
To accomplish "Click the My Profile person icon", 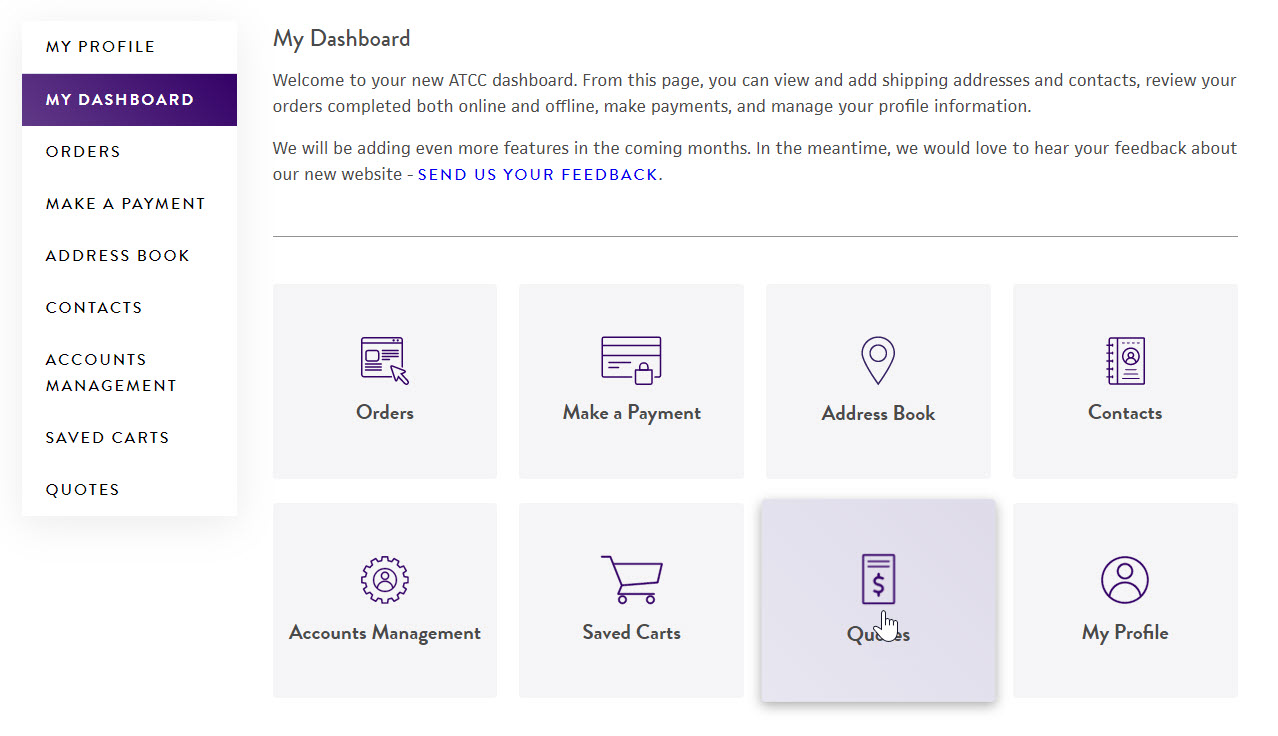I will click(x=1125, y=580).
